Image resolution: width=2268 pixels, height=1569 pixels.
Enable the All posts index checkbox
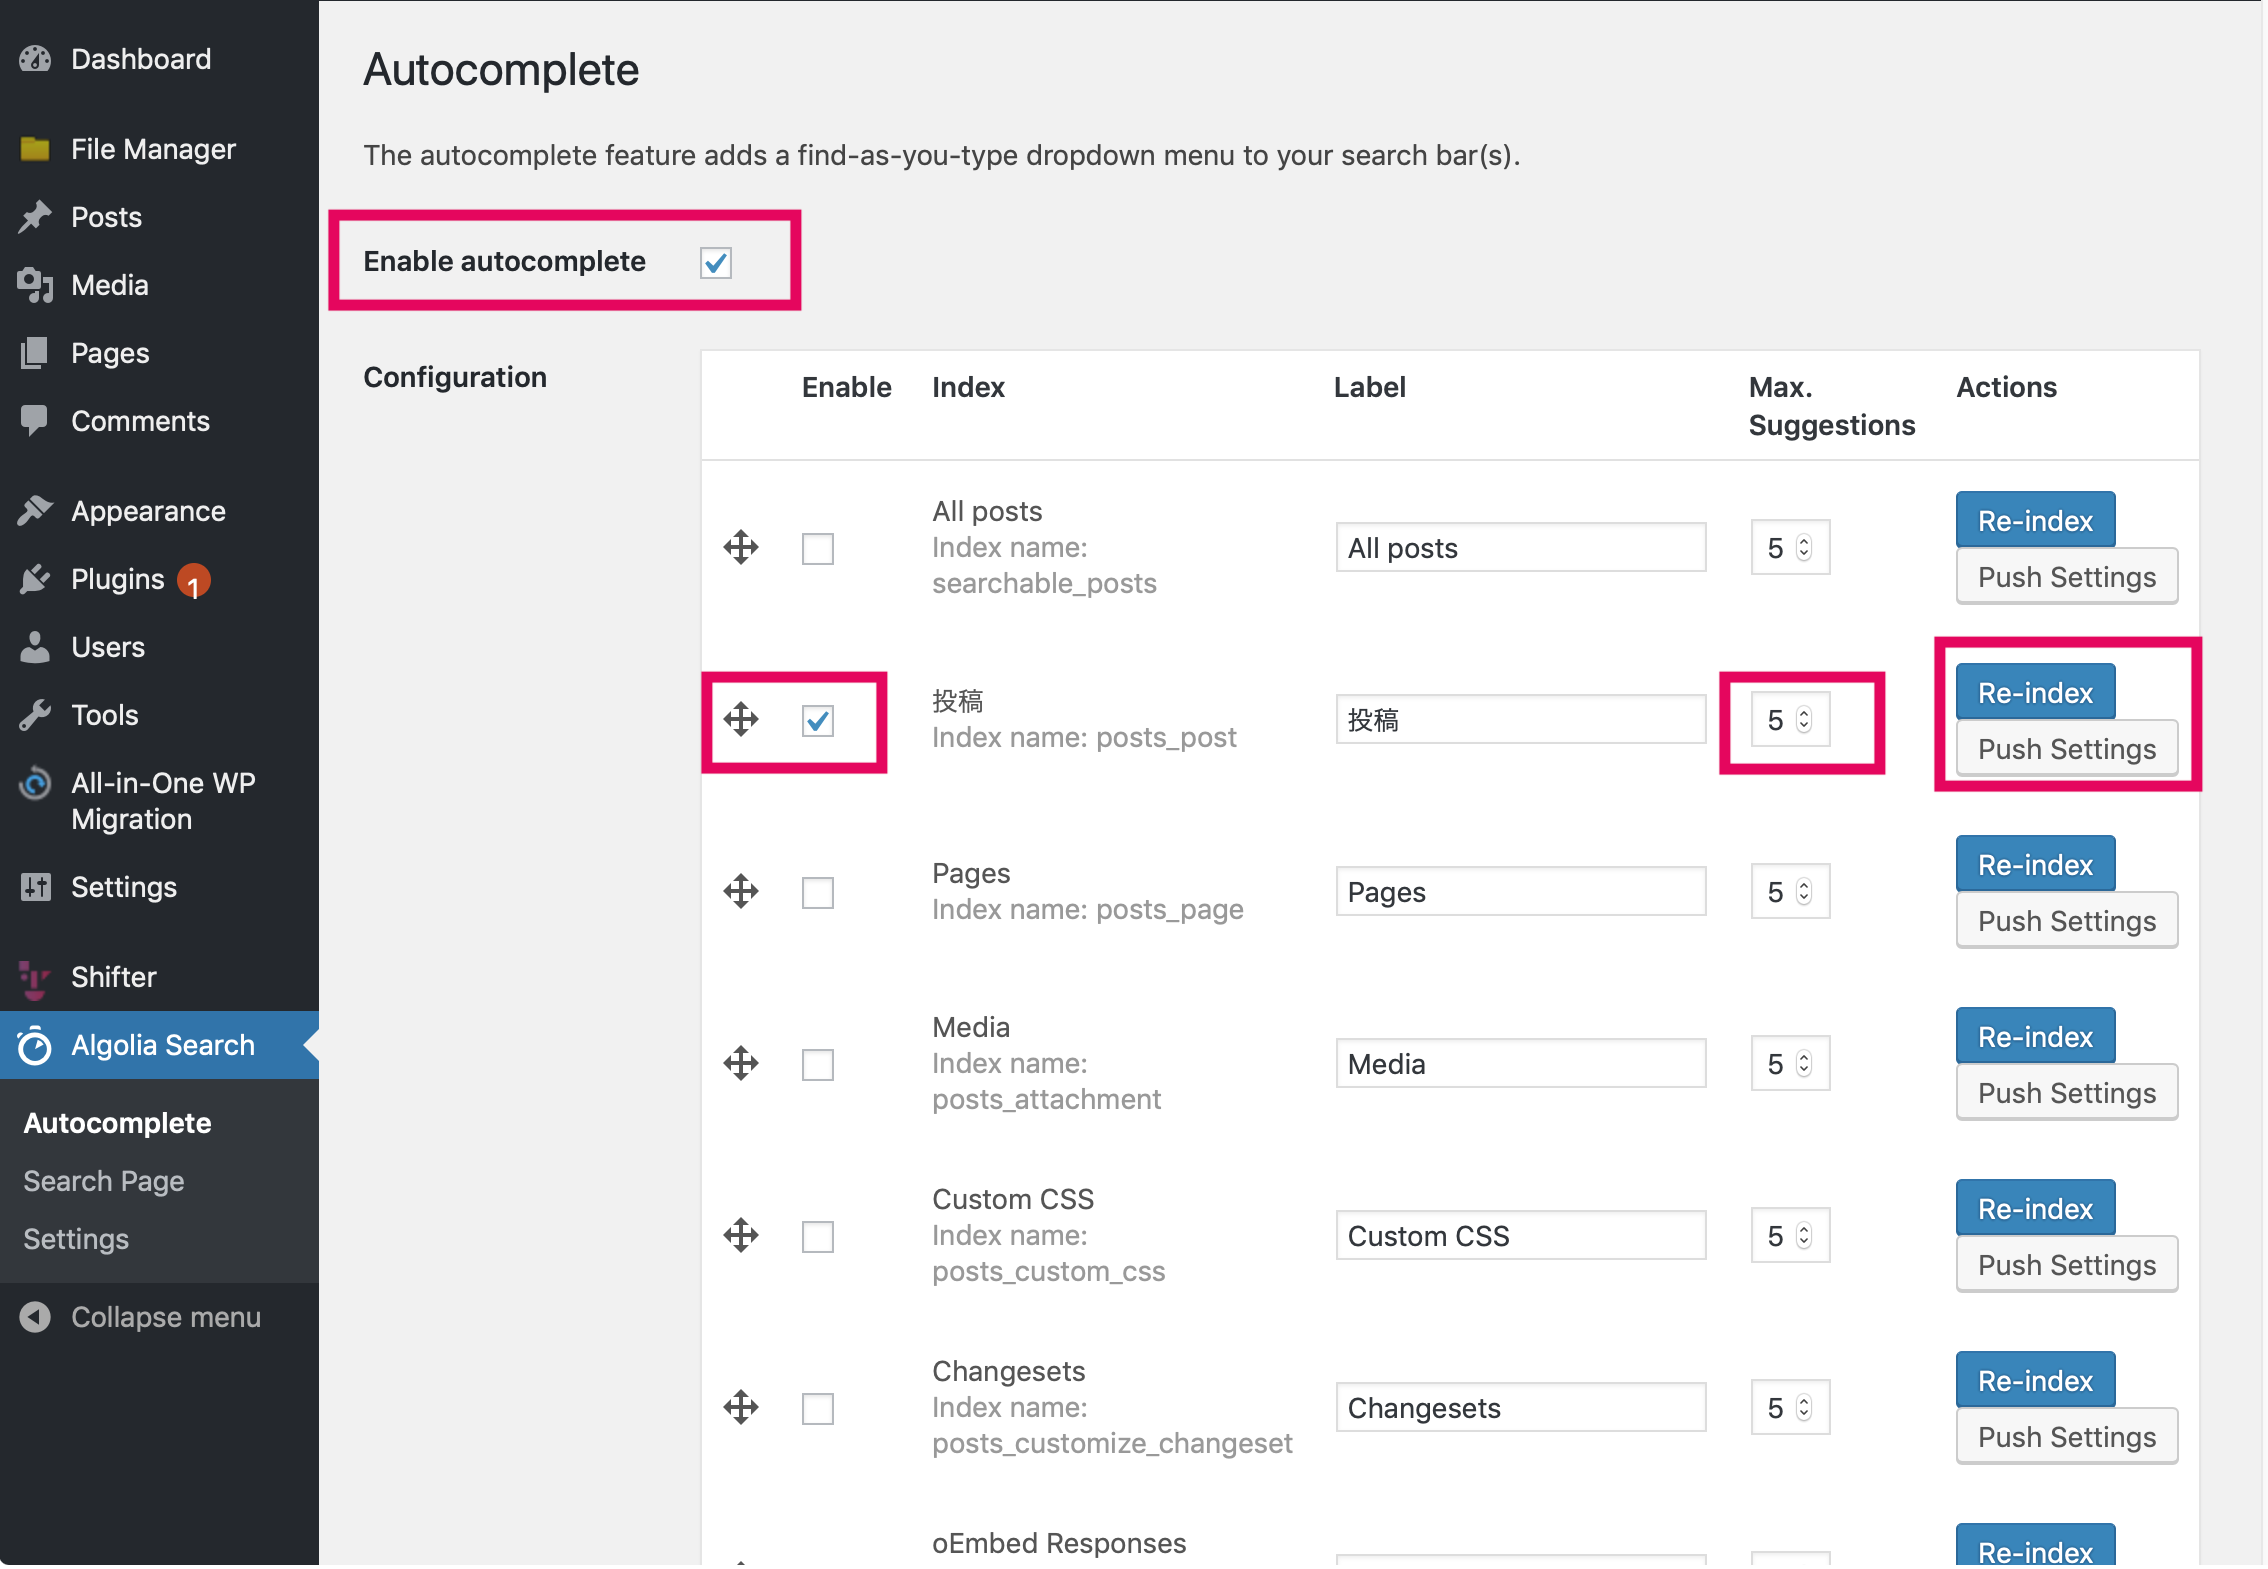click(x=818, y=549)
